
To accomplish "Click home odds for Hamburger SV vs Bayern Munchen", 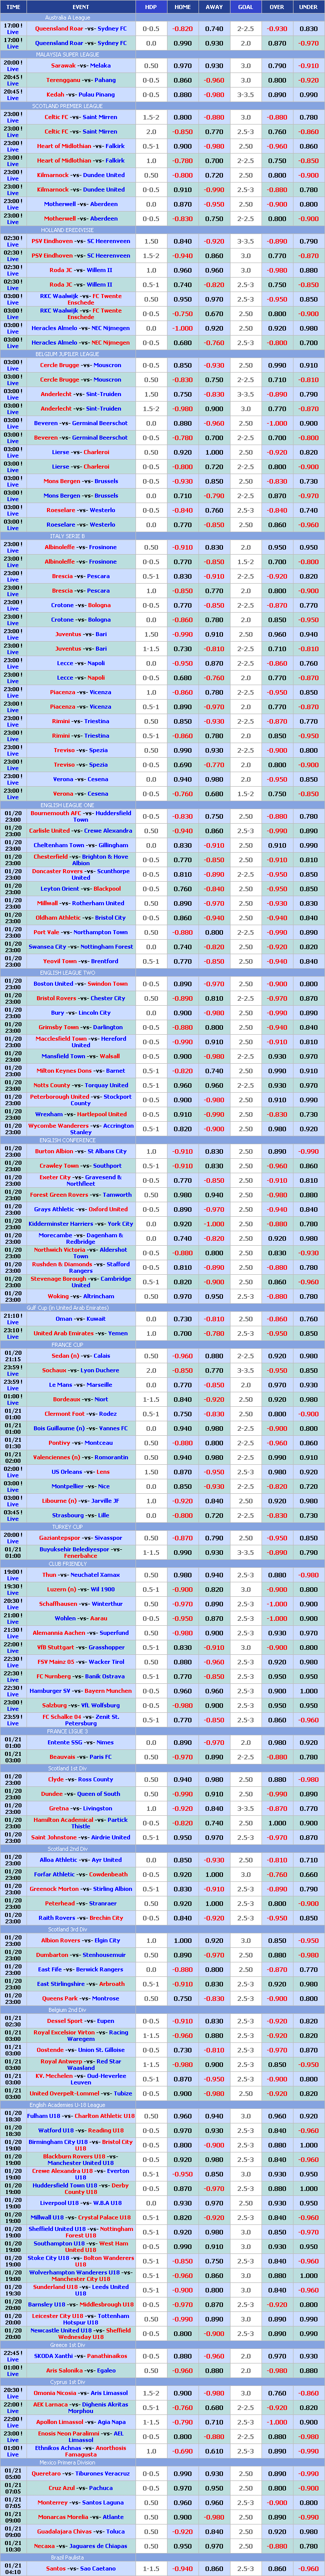I will tap(182, 1691).
